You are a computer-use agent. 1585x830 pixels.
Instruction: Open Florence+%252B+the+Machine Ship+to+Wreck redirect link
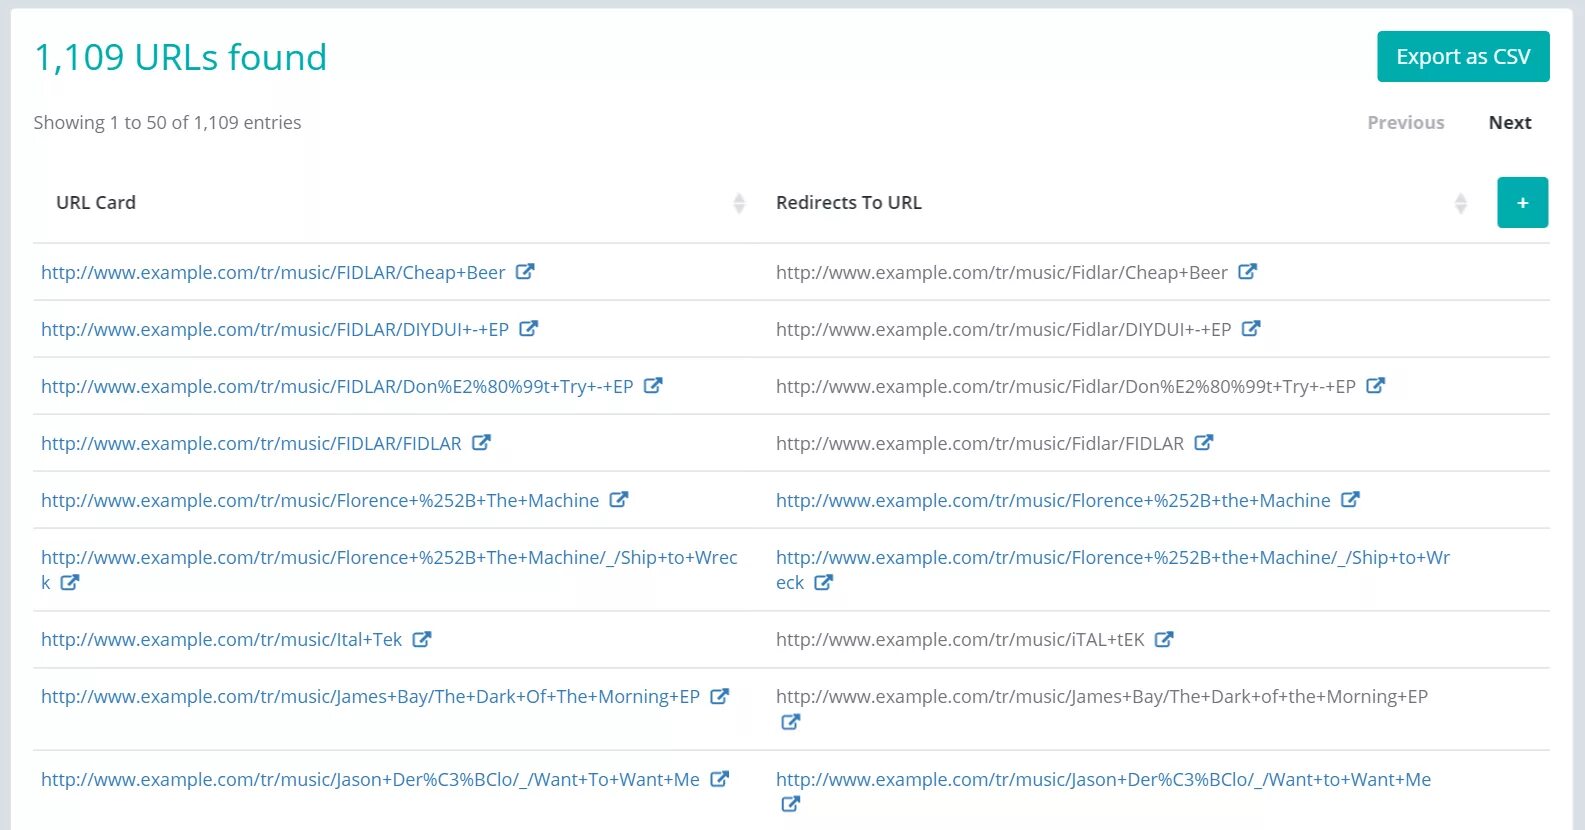point(1113,570)
